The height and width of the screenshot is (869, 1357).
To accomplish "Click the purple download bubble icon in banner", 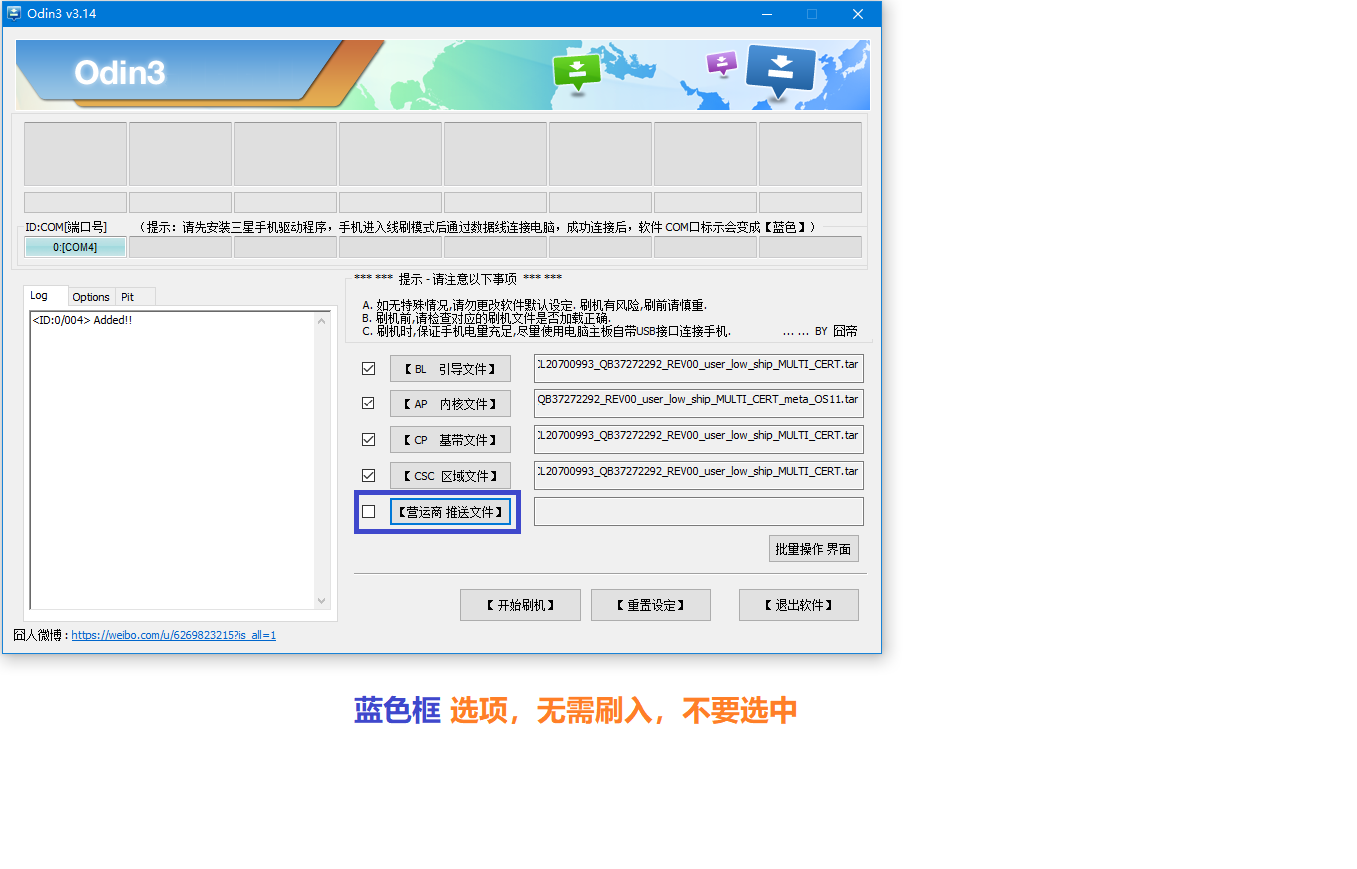I will coord(721,63).
